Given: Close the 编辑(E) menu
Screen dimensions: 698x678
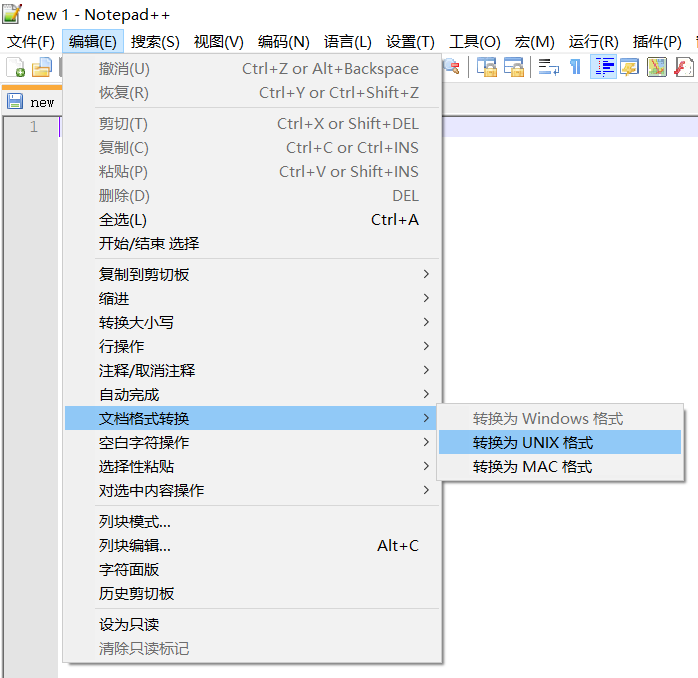Looking at the screenshot, I should click(x=93, y=42).
